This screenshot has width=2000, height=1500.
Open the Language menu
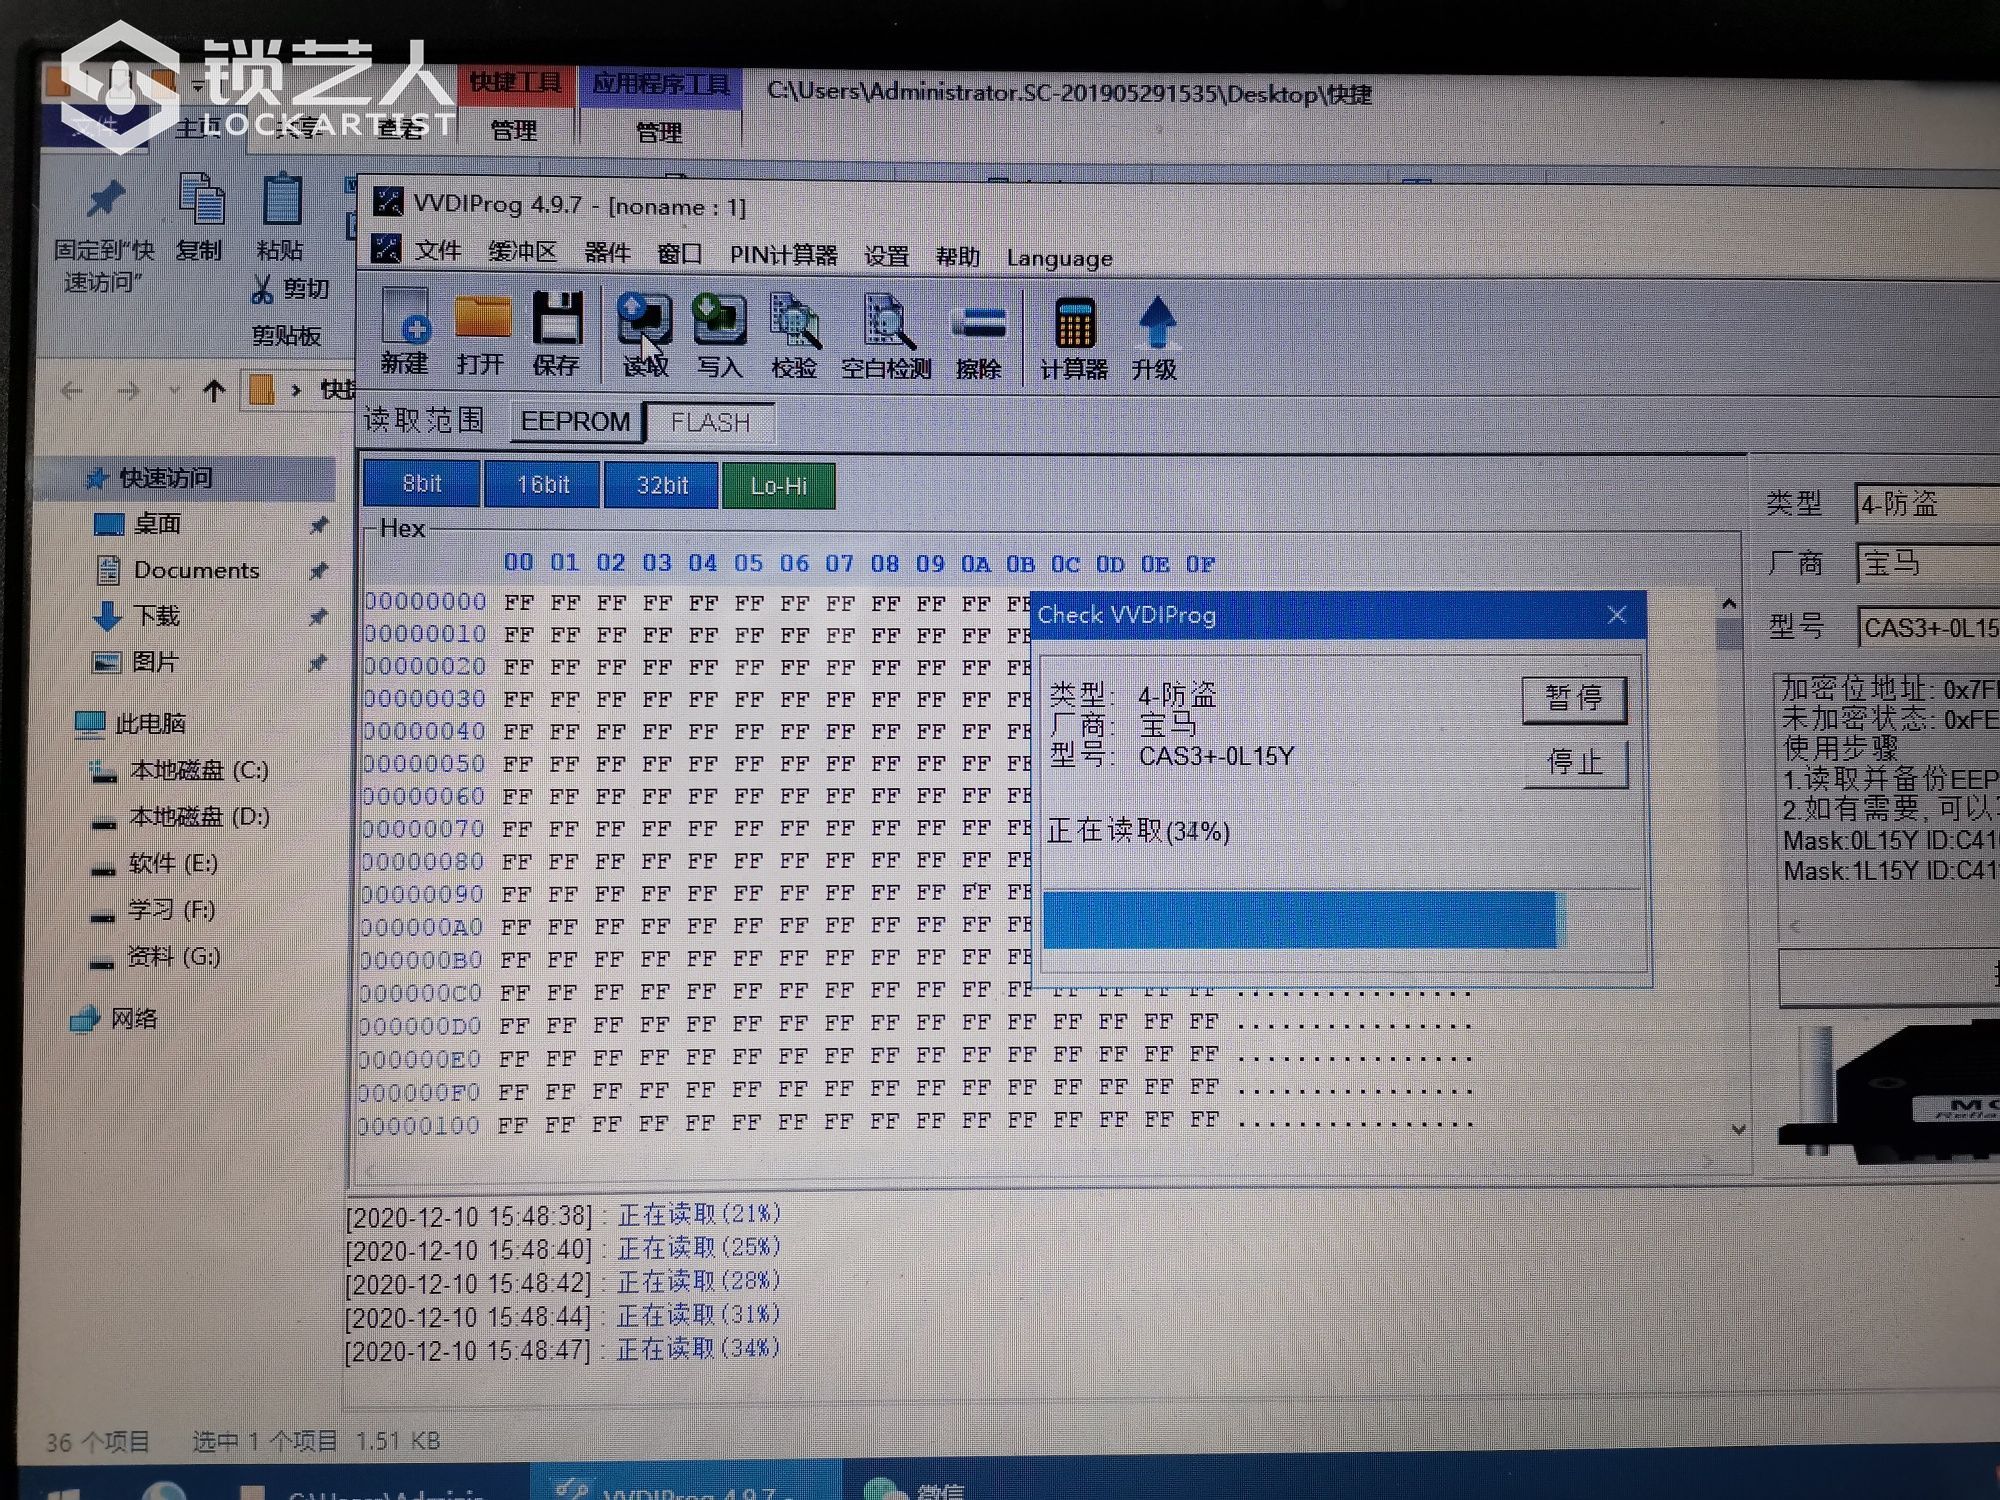pos(1059,259)
